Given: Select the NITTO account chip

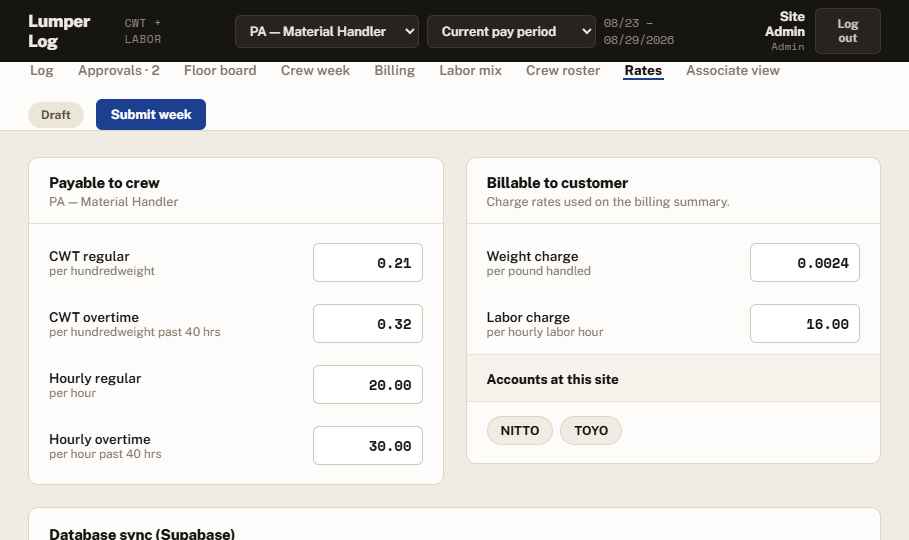Looking at the screenshot, I should point(520,430).
